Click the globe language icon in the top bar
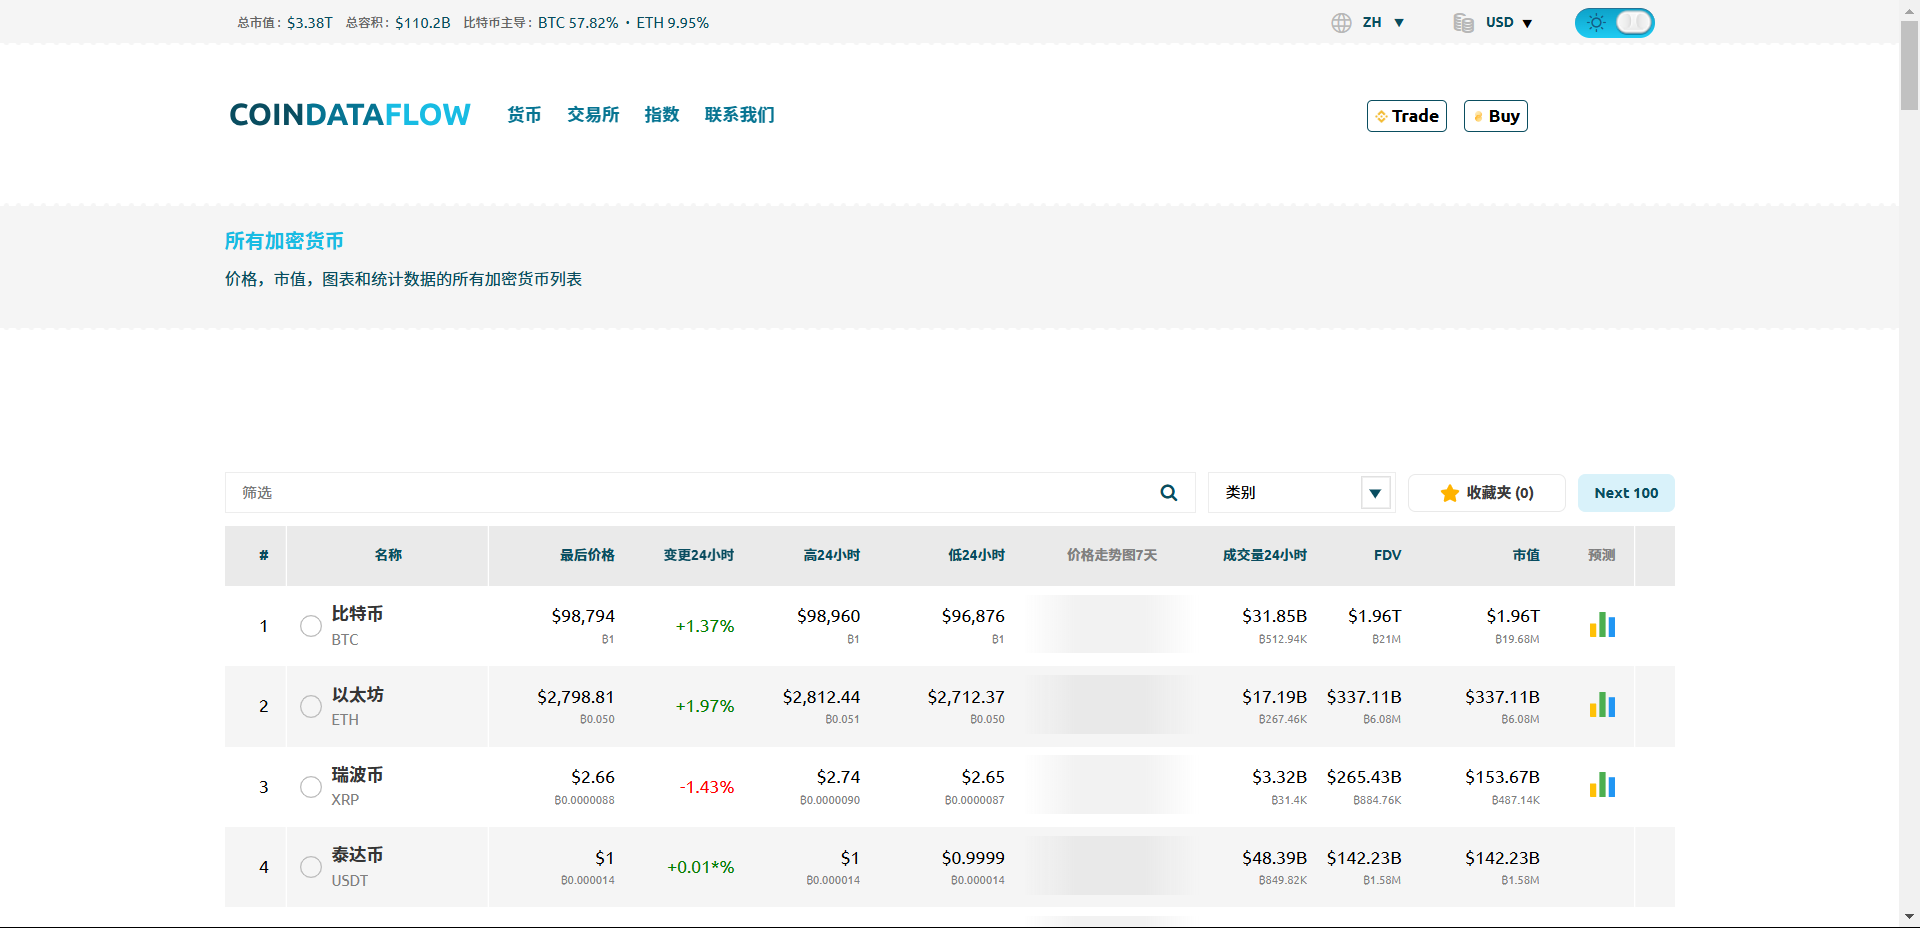1920x928 pixels. click(x=1341, y=22)
